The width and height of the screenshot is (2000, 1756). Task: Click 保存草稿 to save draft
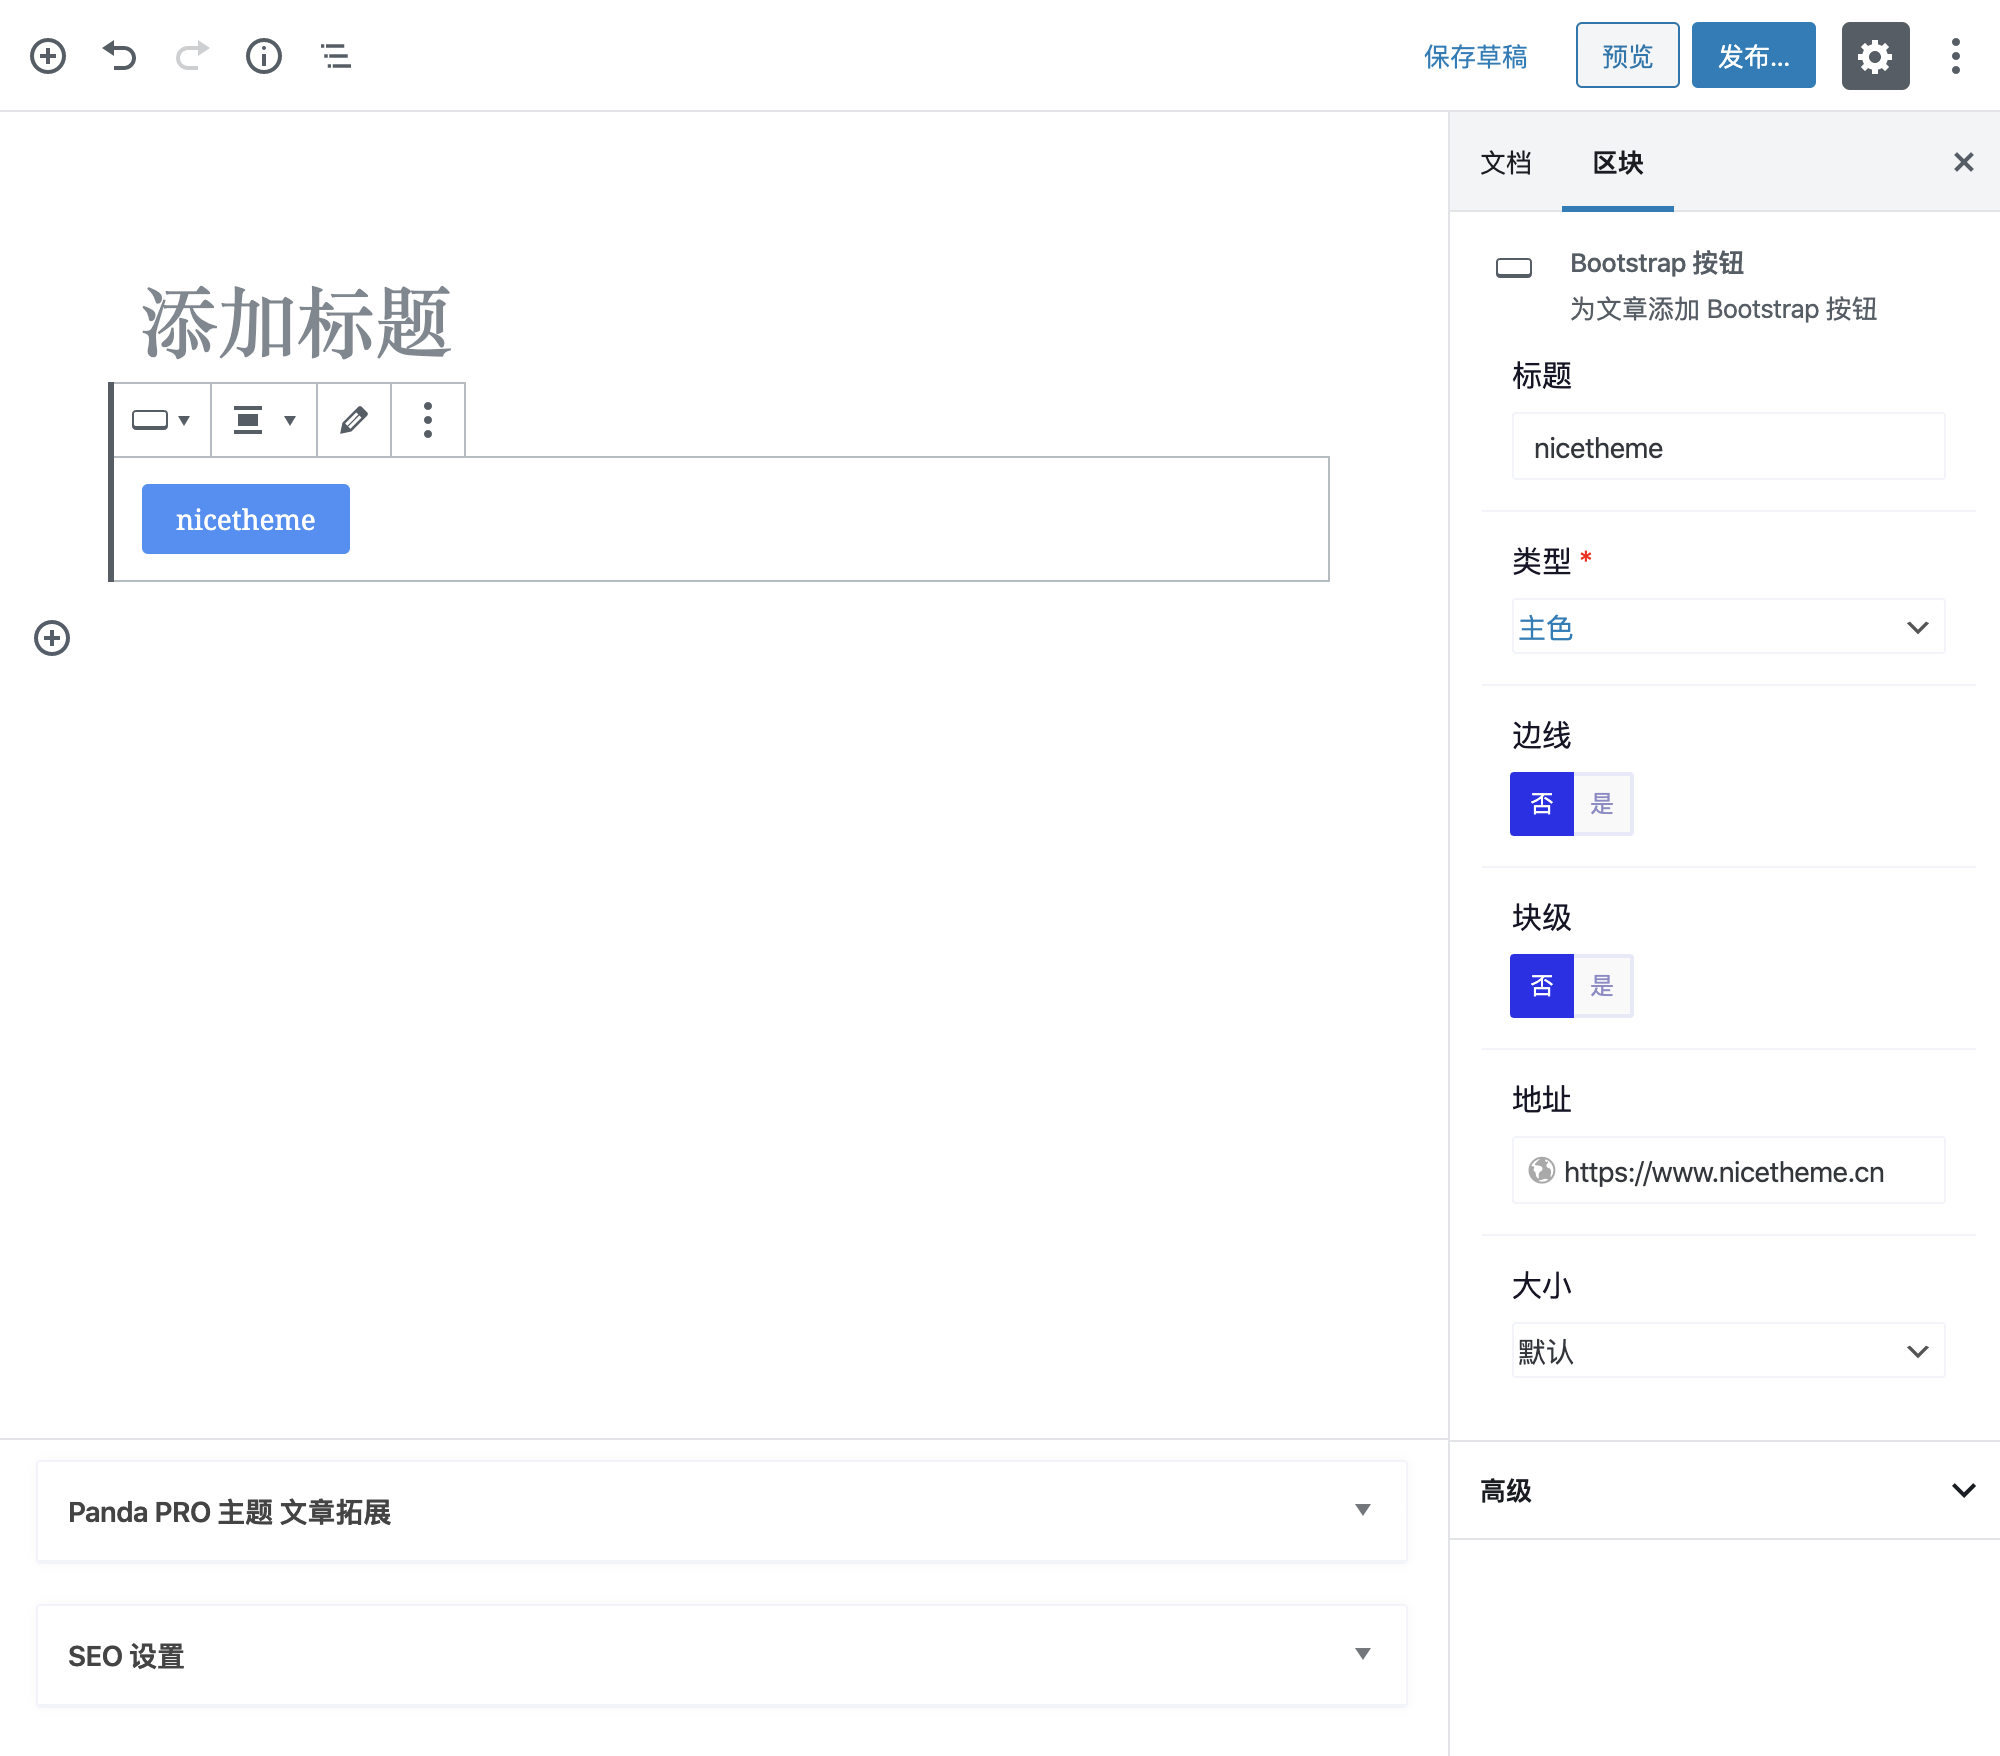(x=1476, y=56)
